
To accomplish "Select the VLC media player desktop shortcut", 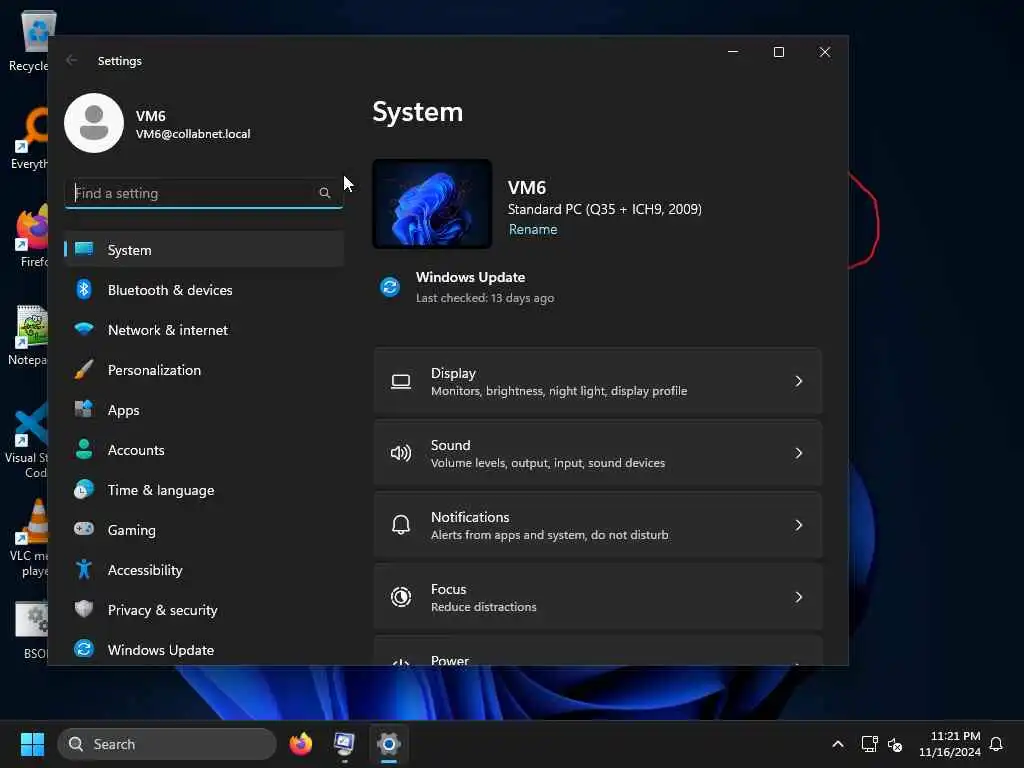I will (29, 539).
